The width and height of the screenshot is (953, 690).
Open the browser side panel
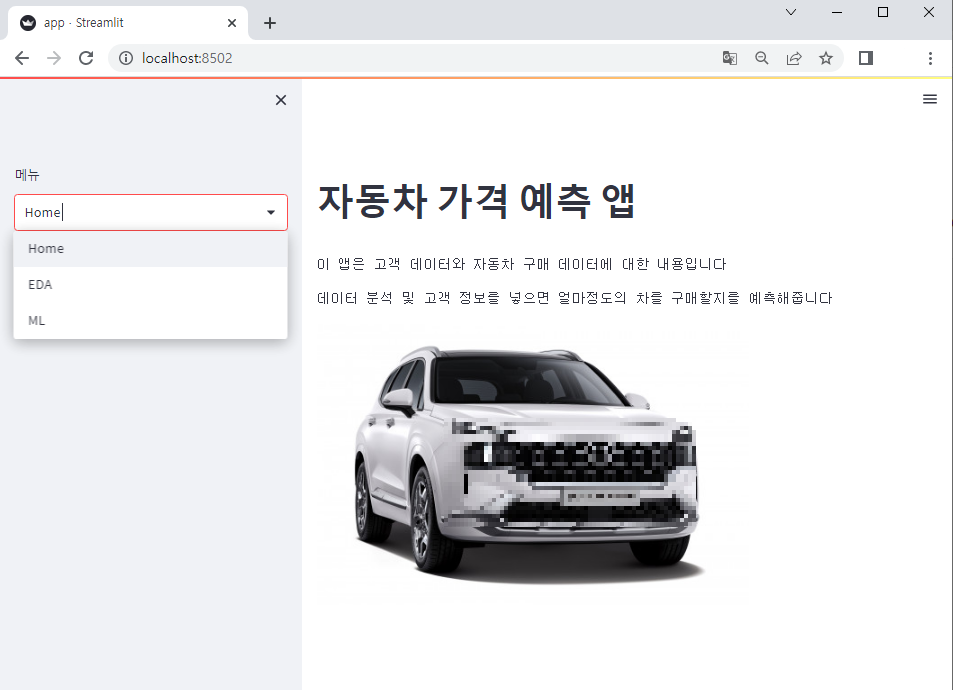coord(866,58)
